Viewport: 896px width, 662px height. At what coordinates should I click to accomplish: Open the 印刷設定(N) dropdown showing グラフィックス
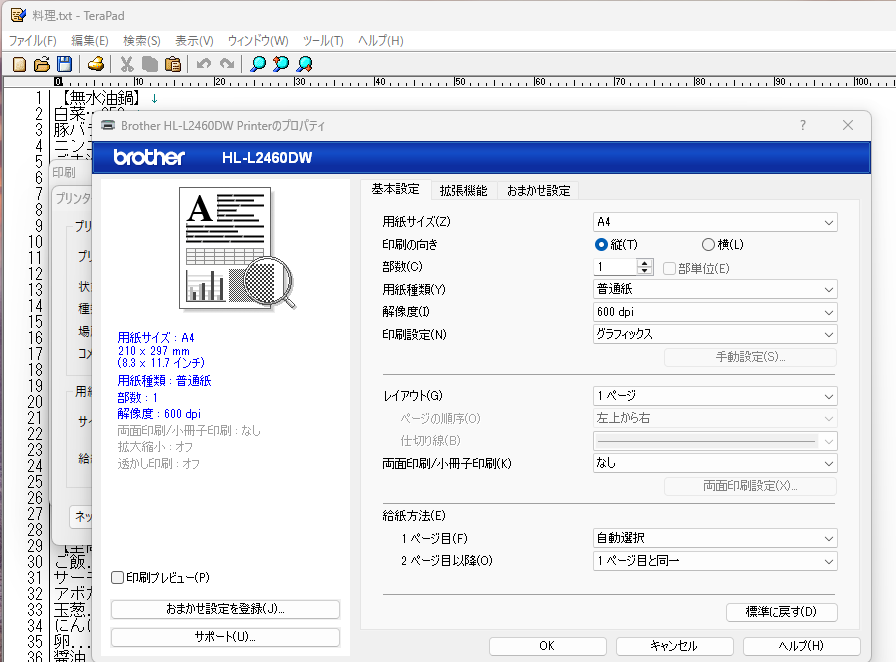tap(715, 334)
